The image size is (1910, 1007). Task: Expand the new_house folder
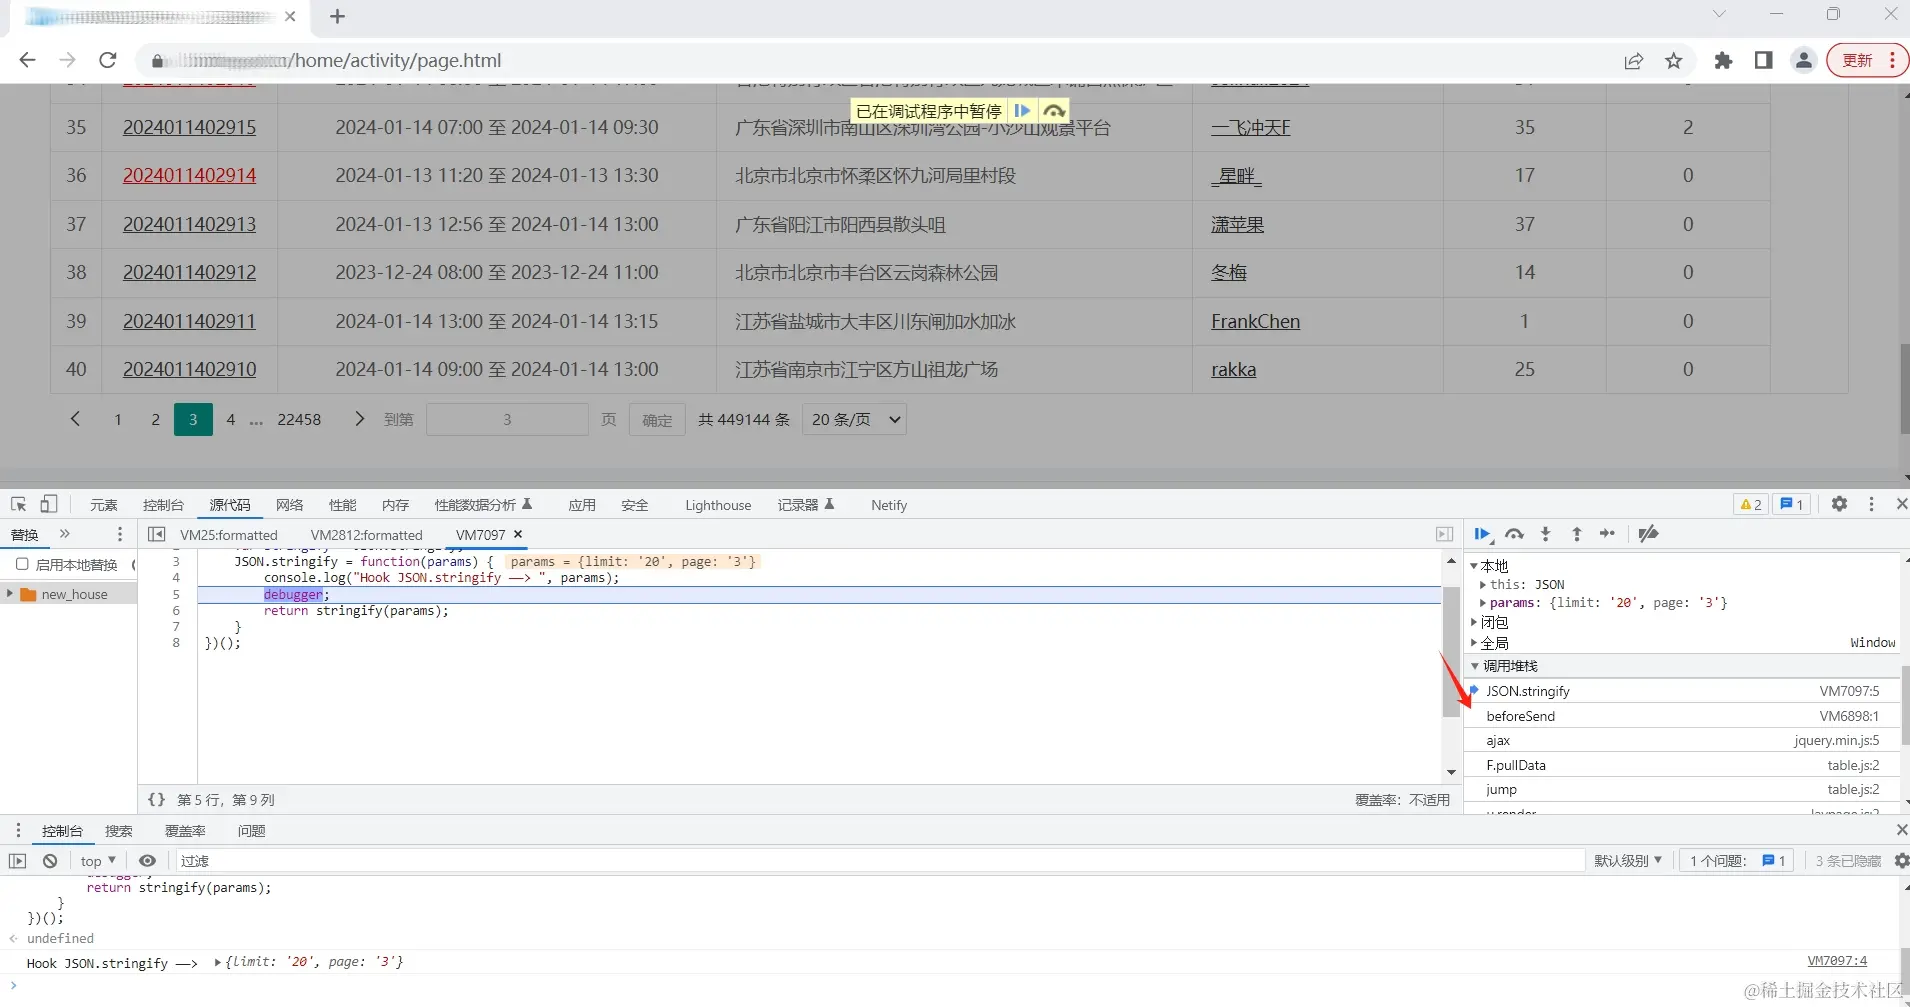click(x=10, y=594)
